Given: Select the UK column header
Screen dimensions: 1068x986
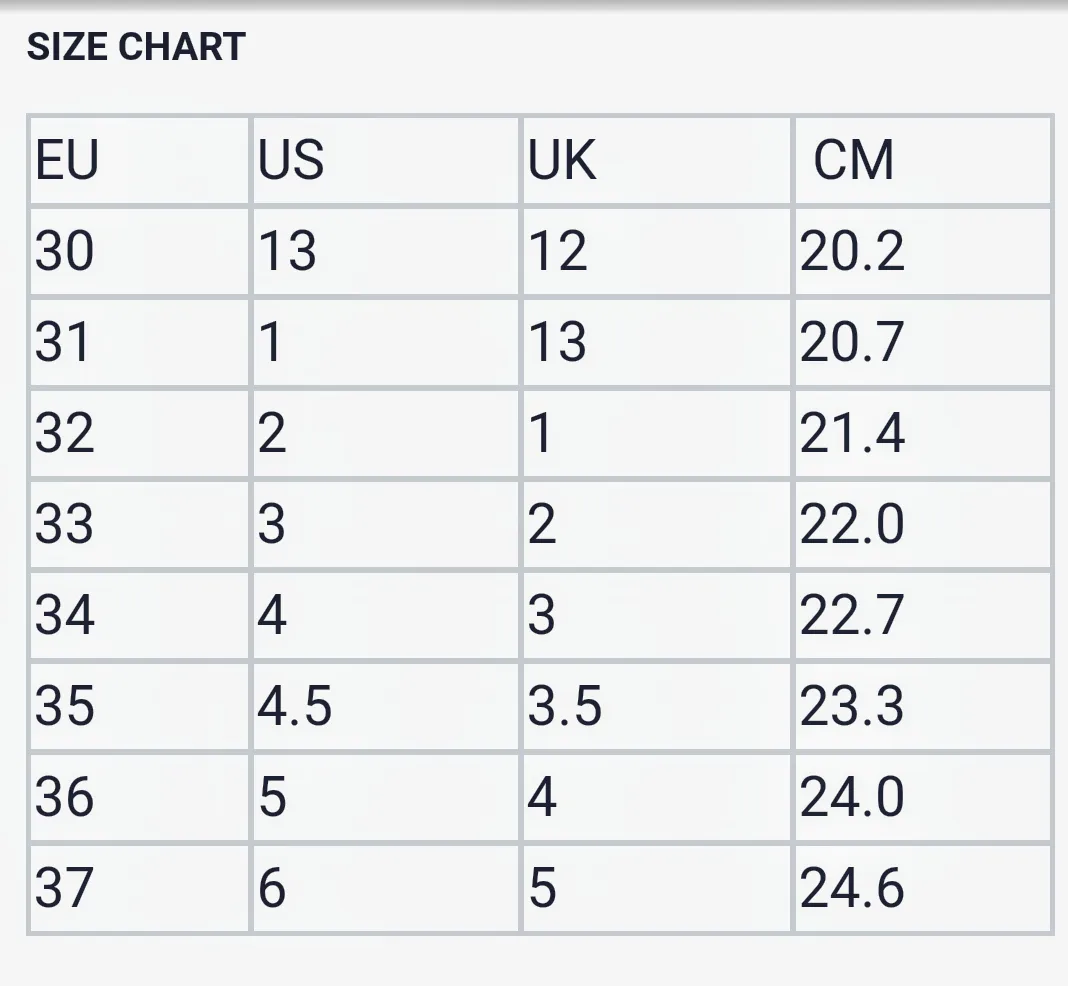Looking at the screenshot, I should pyautogui.click(x=656, y=160).
